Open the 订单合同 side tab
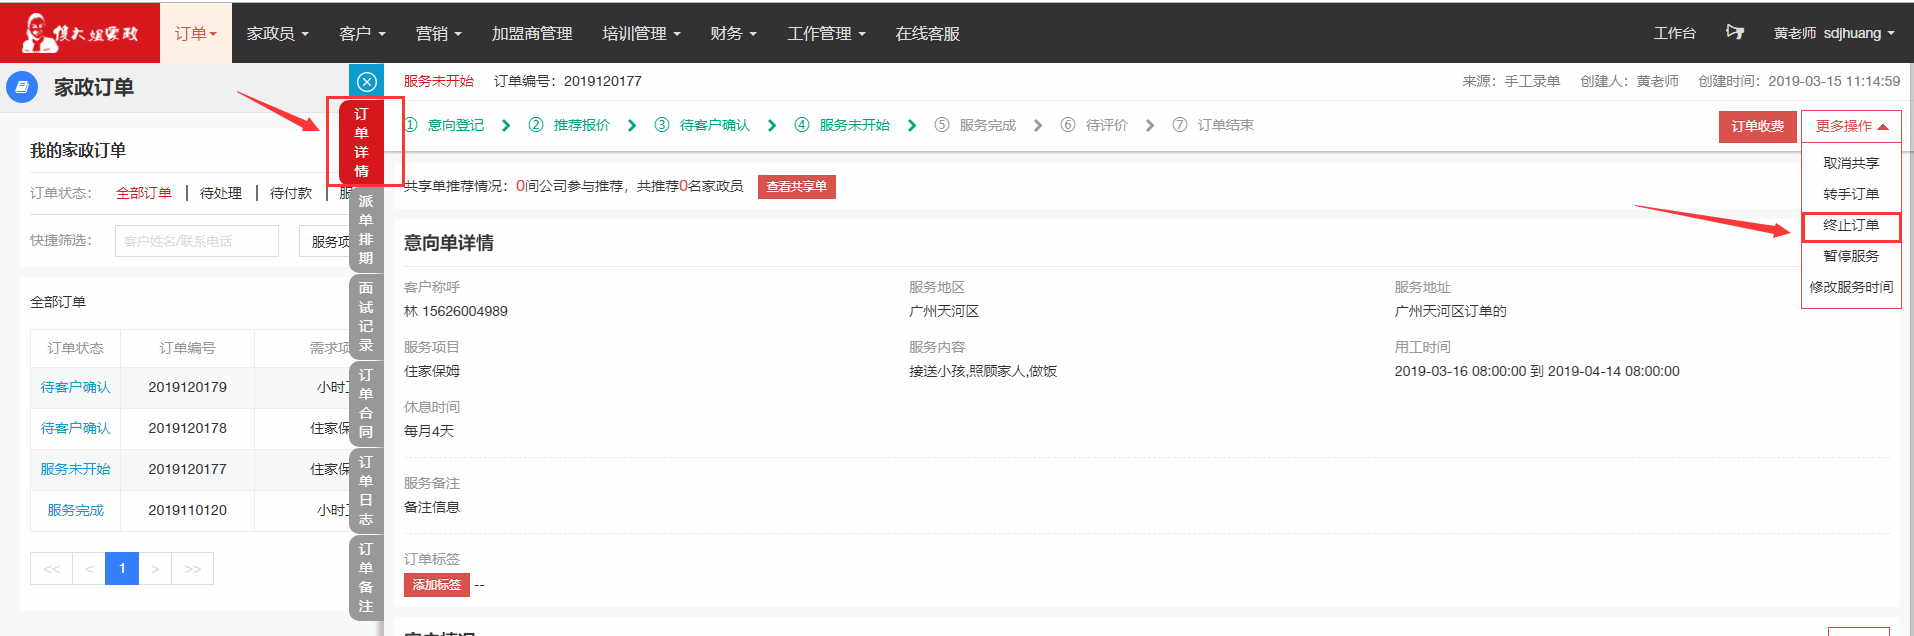The width and height of the screenshot is (1914, 636). (366, 403)
